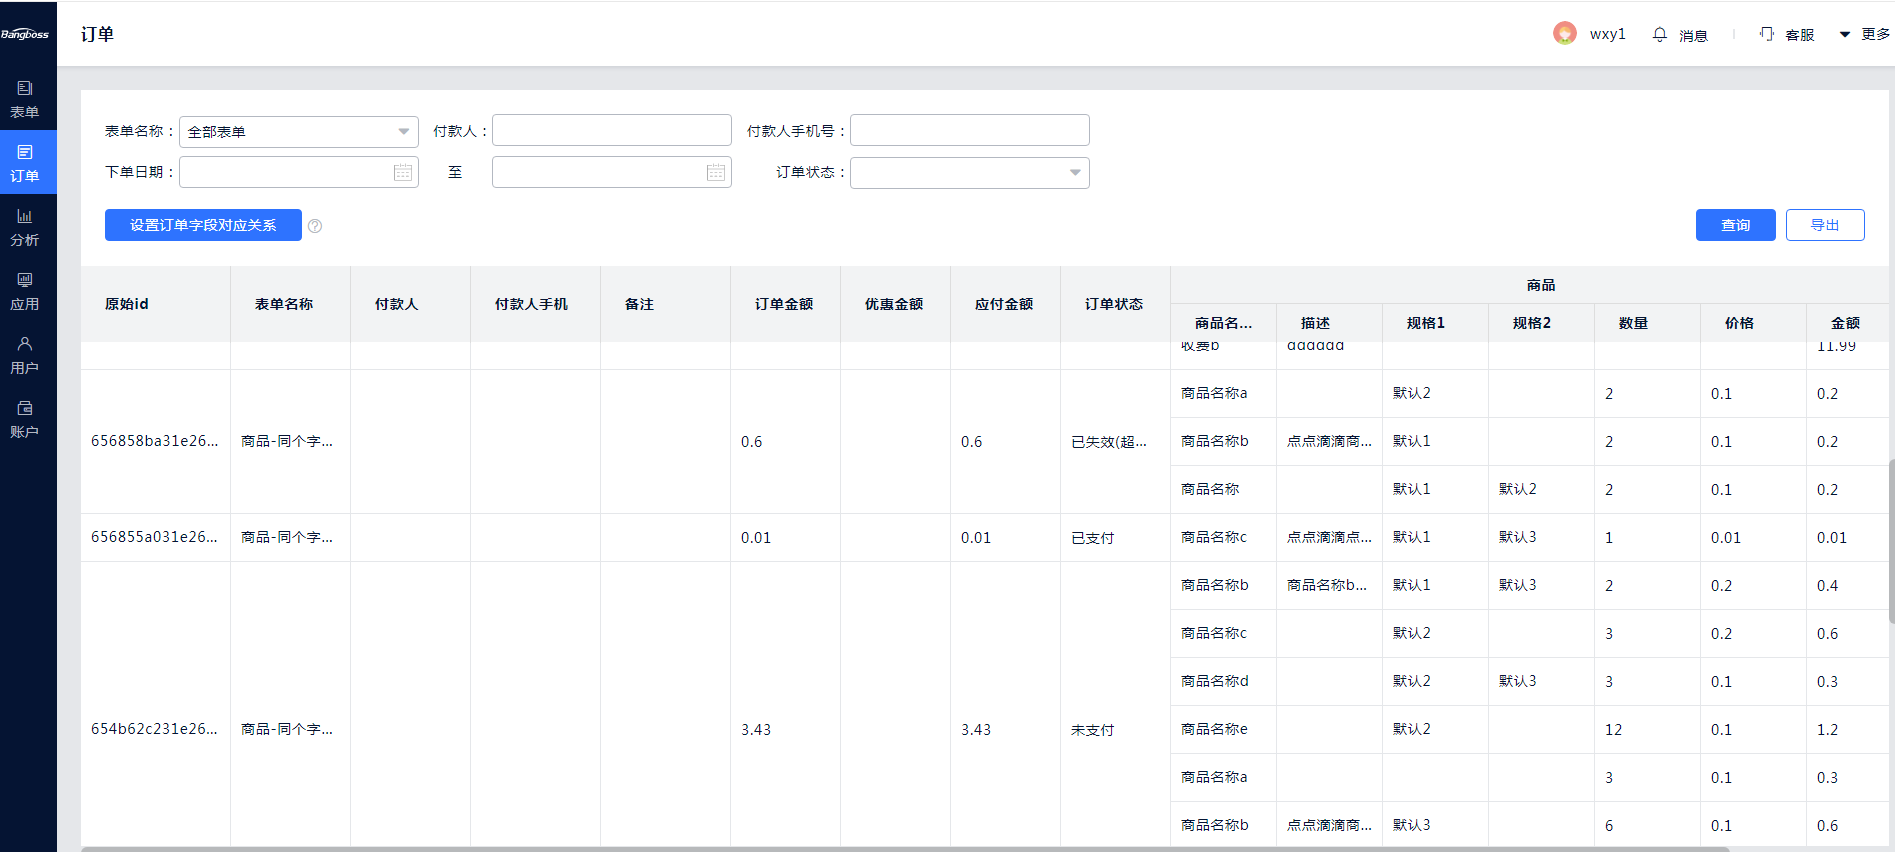Select the 订单 sidebar menu item

25,163
